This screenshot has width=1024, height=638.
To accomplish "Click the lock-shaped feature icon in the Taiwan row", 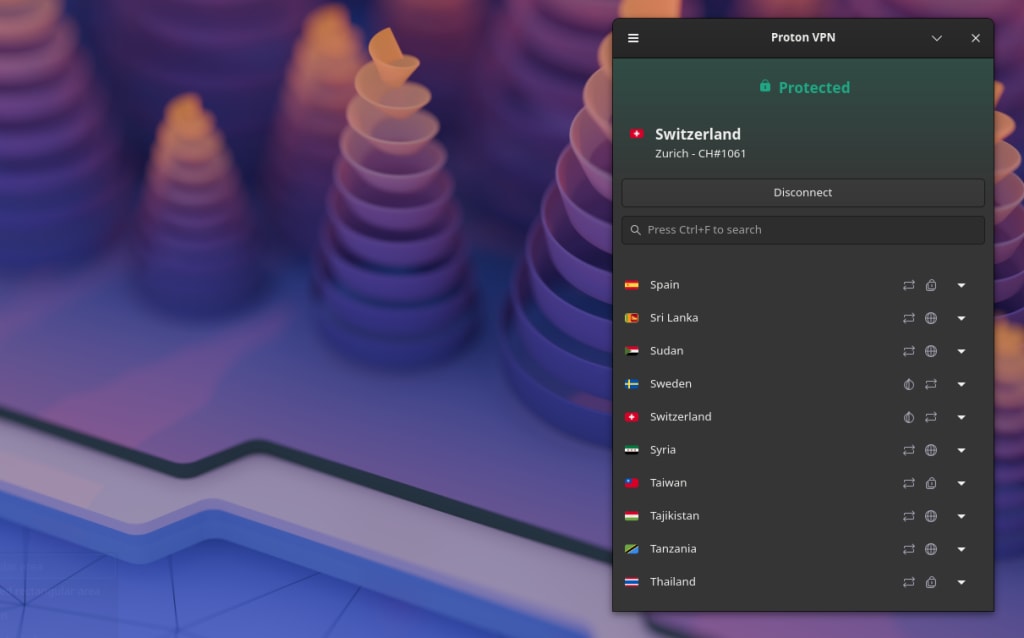I will pyautogui.click(x=931, y=483).
